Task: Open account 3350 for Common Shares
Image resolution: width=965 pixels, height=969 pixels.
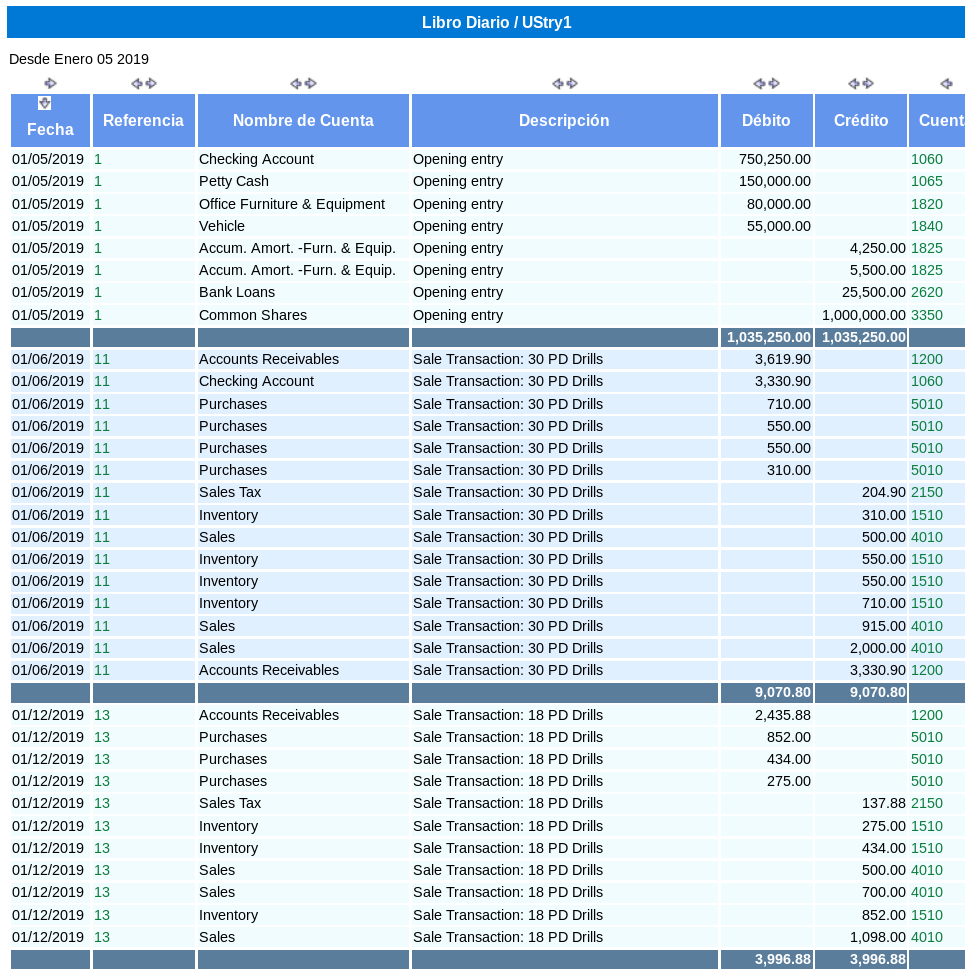Action: coord(927,315)
